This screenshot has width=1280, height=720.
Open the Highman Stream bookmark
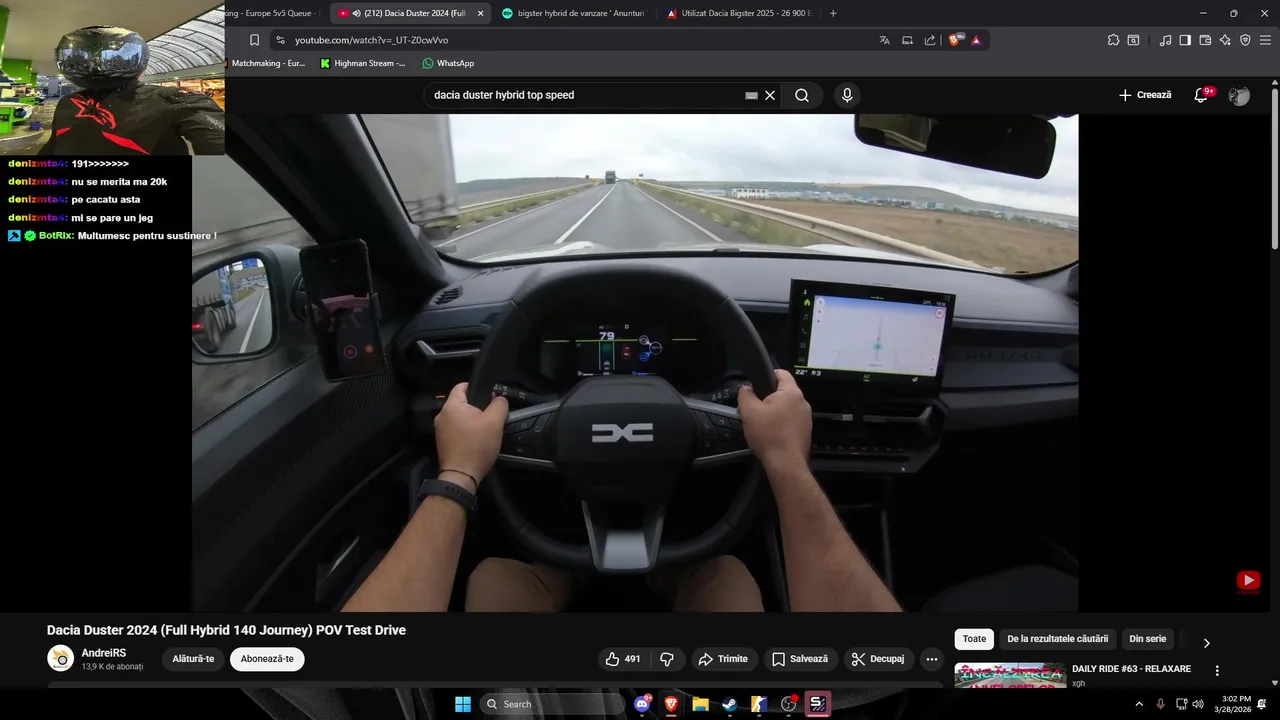pos(362,63)
